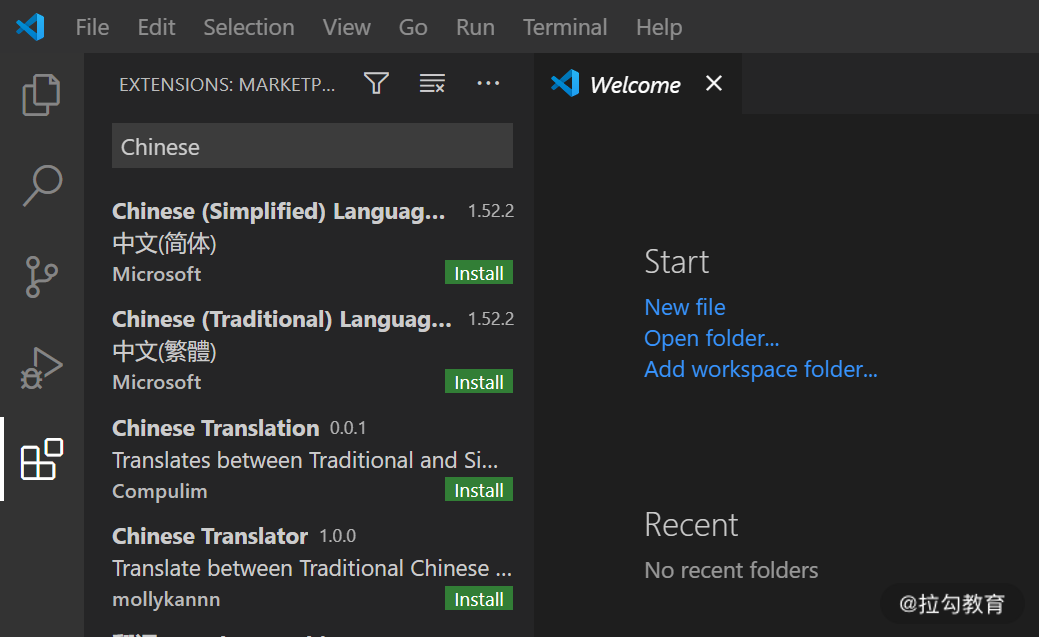This screenshot has width=1039, height=637.
Task: Open the Search view in activity bar
Action: coord(42,186)
